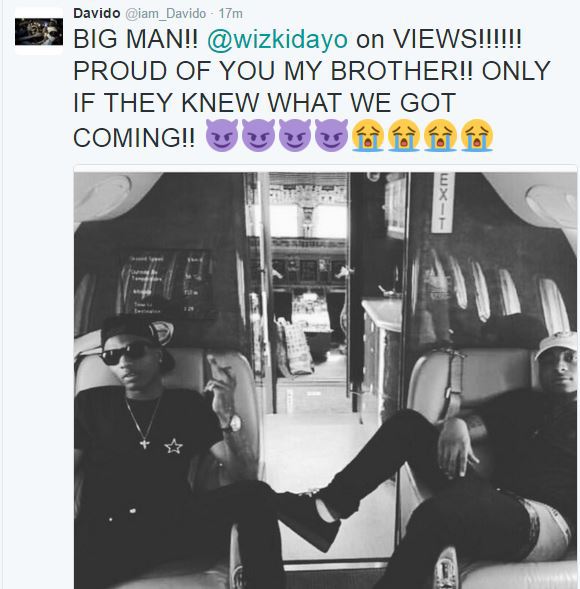The width and height of the screenshot is (580, 589).
Task: Click the word 'VIEWS!!!!!!' in the tweet
Action: coord(457,39)
